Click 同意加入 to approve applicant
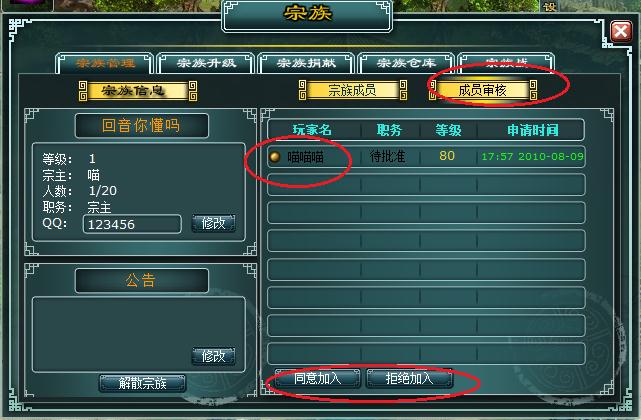641x420 pixels. point(318,378)
